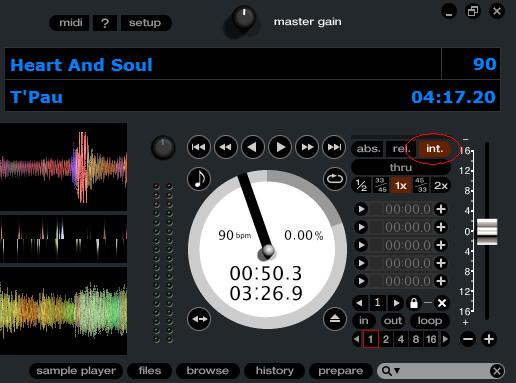Open the files panel

(150, 371)
